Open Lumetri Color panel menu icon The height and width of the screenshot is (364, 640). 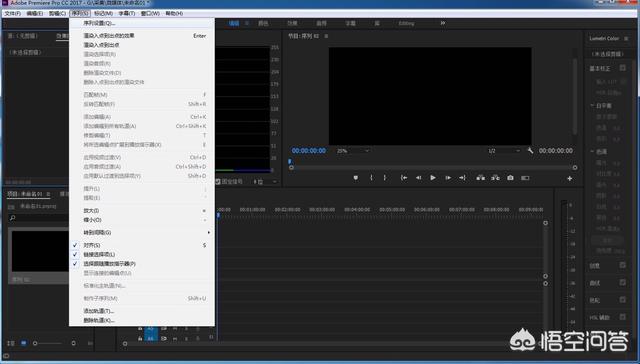pos(626,38)
